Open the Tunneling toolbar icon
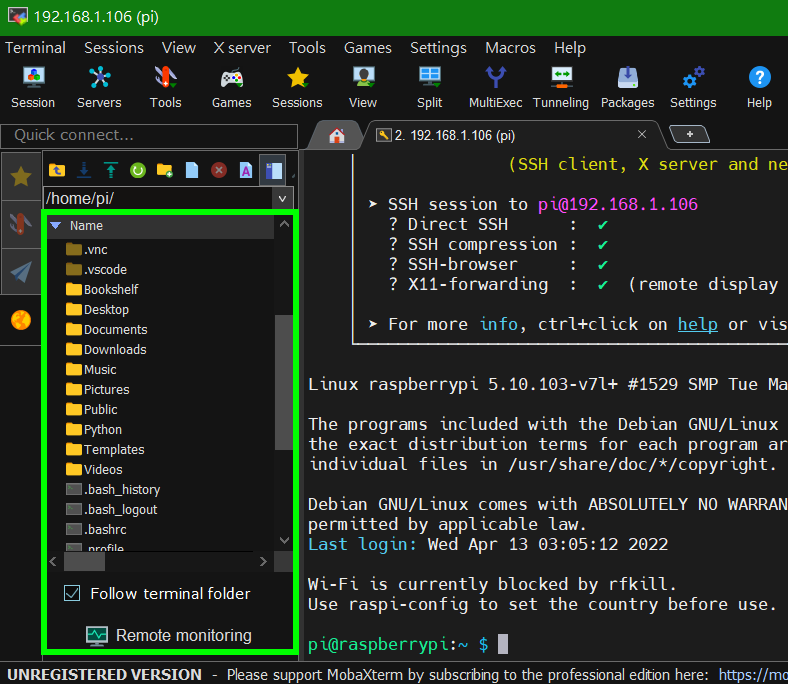Viewport: 788px width, 684px height. tap(561, 88)
